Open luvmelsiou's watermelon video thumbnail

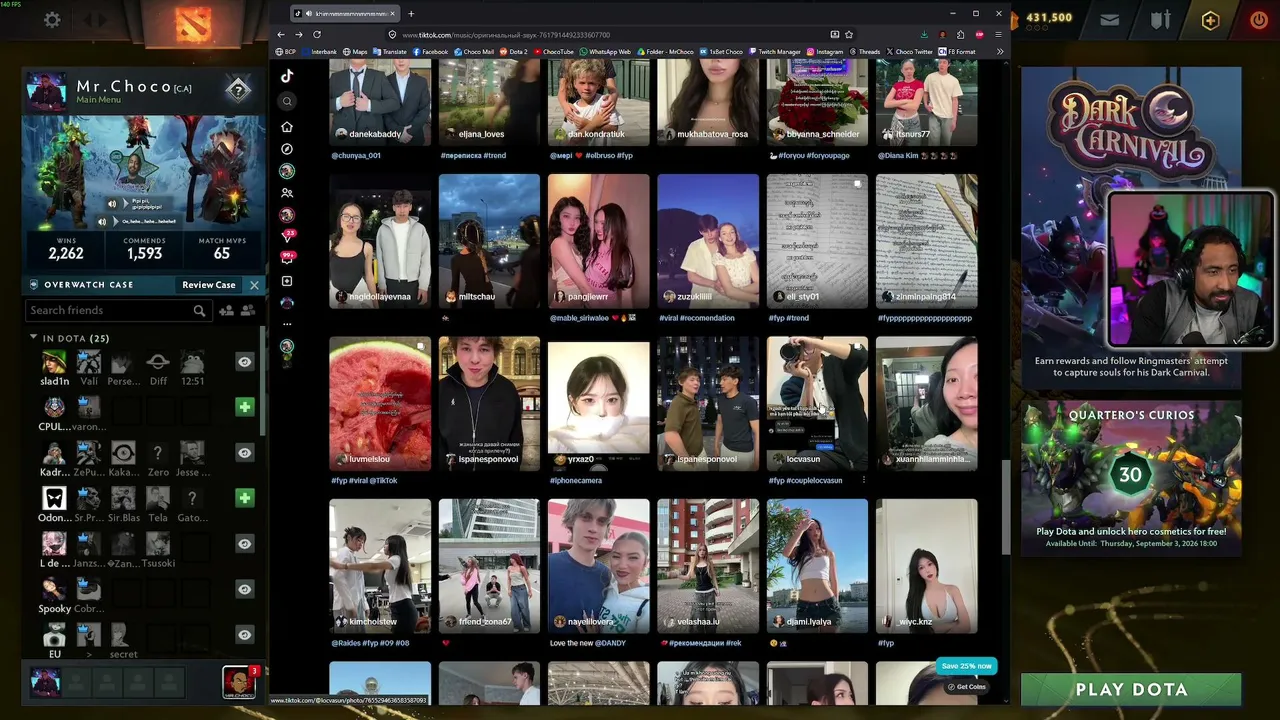pyautogui.click(x=380, y=403)
